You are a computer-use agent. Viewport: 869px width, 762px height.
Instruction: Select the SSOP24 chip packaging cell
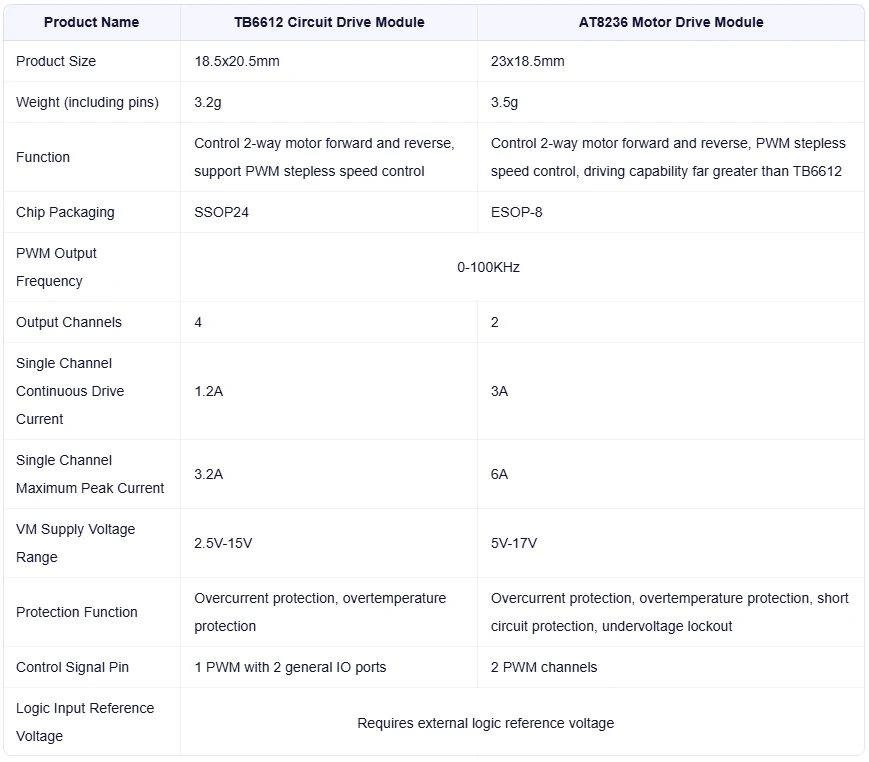(221, 212)
